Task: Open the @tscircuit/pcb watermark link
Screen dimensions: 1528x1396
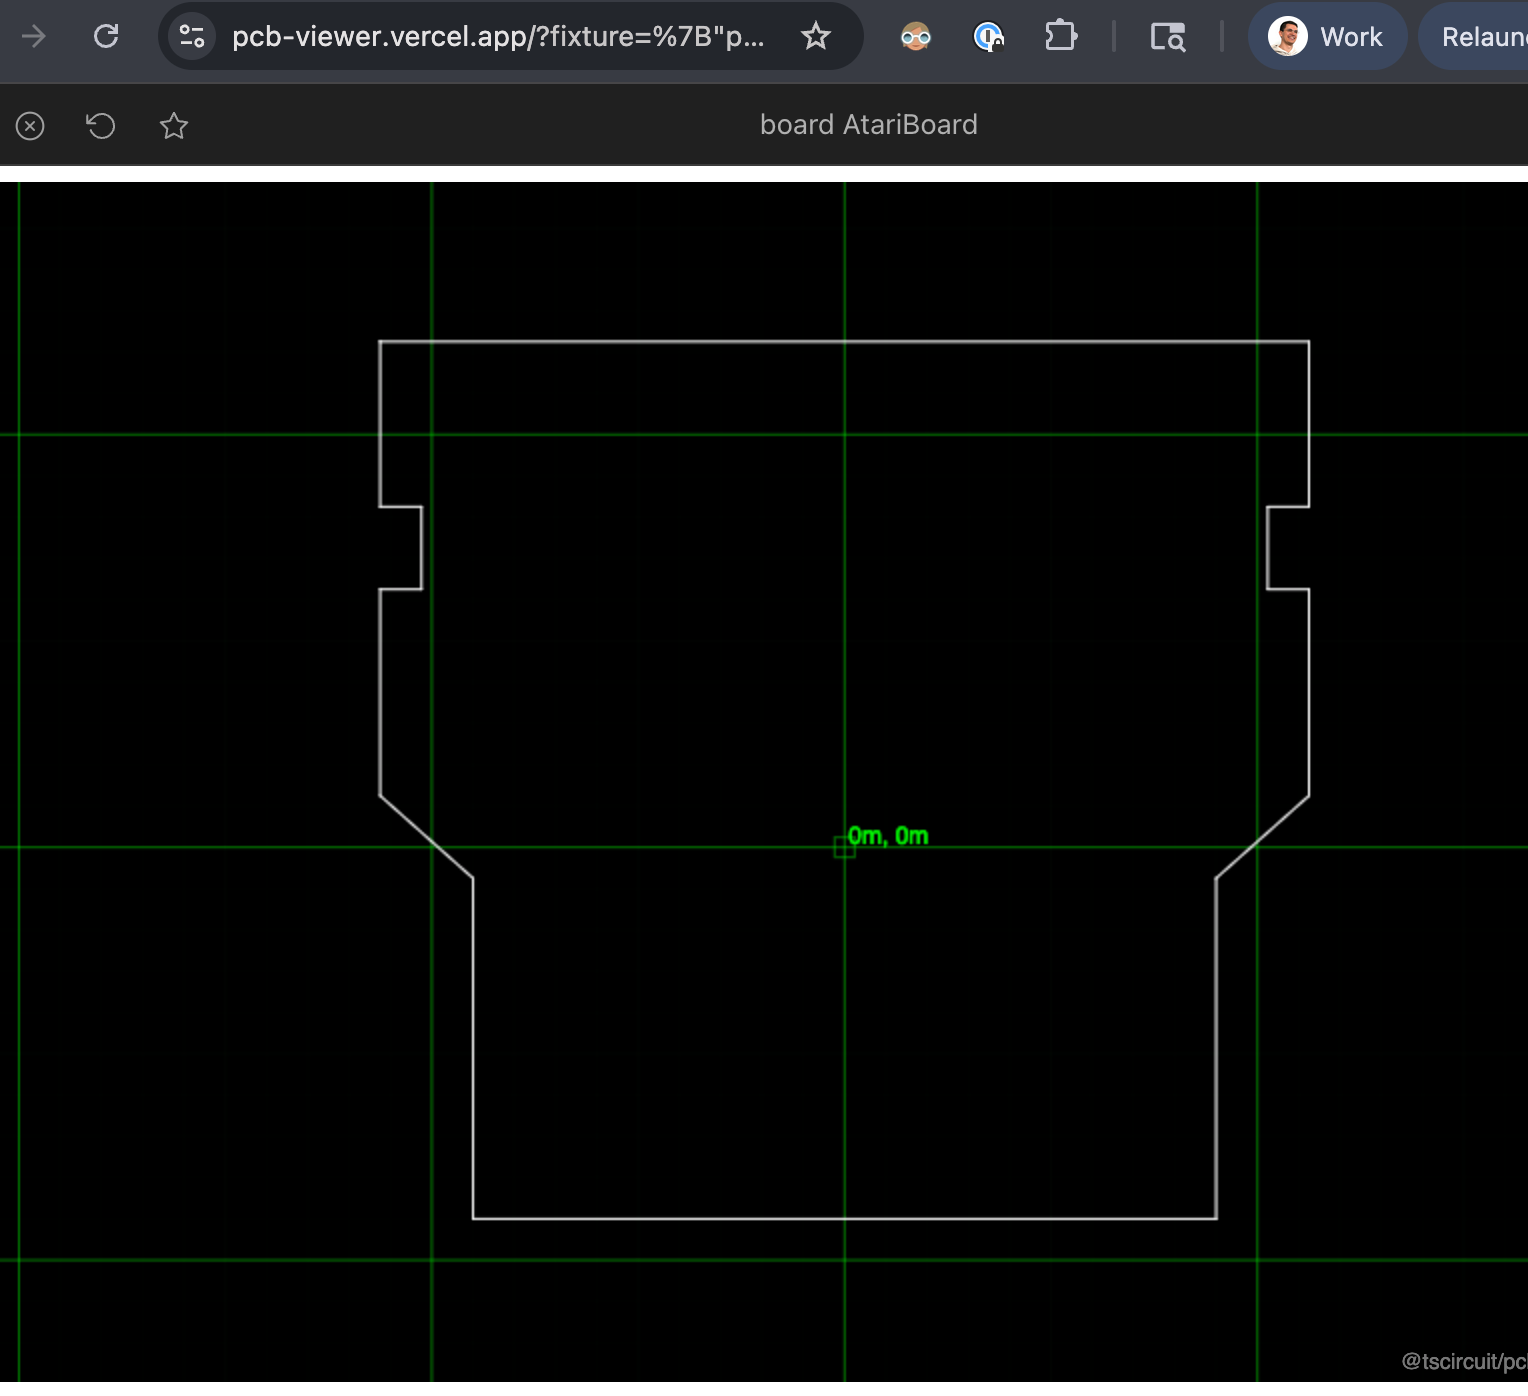Action: point(1464,1361)
